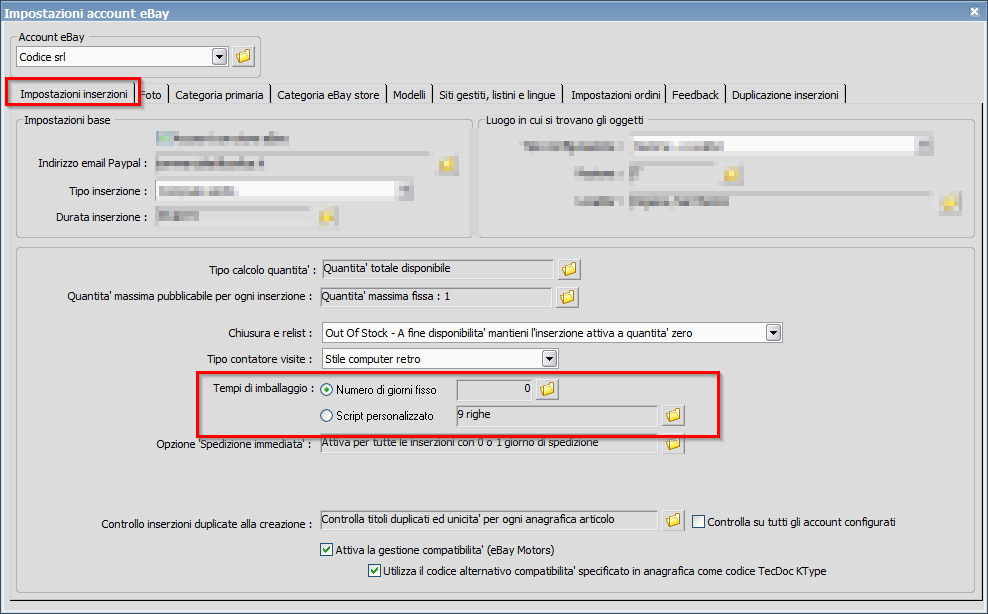Image resolution: width=988 pixels, height=614 pixels.
Task: Open folder icon for Tipo calcolo quantita'
Action: [x=569, y=269]
